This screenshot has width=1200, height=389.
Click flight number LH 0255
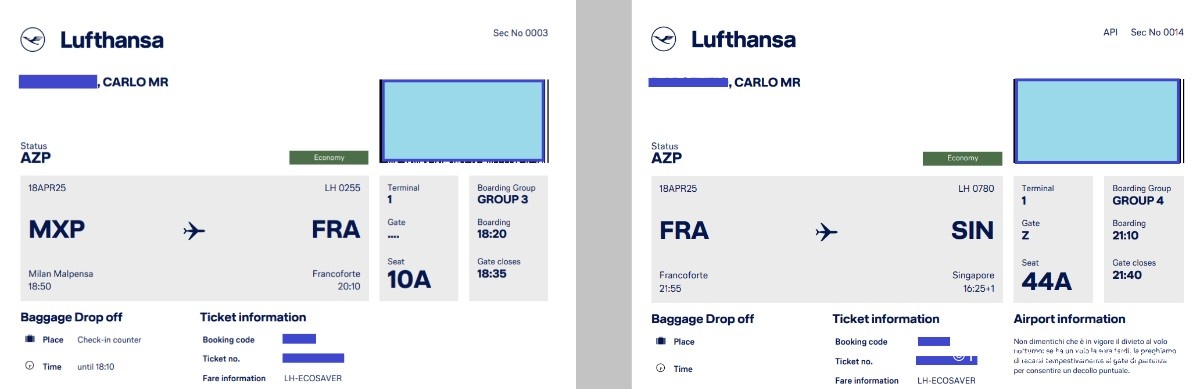(343, 187)
